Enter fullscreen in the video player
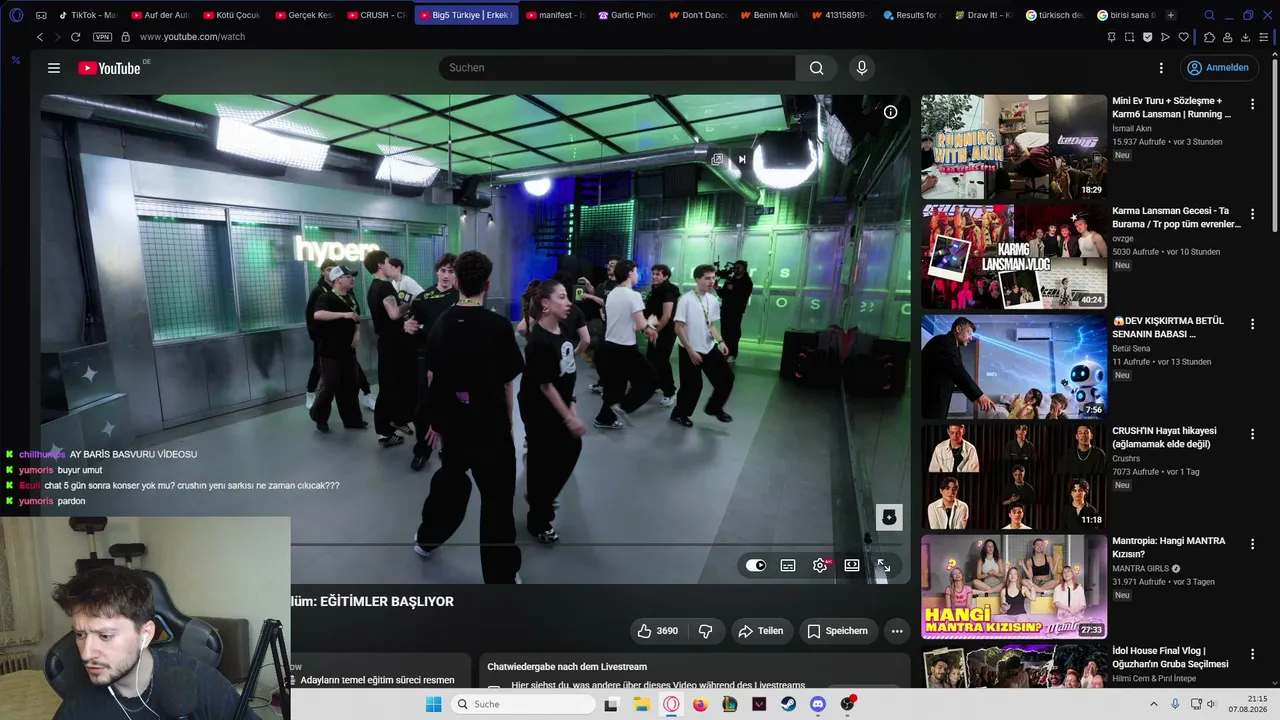The height and width of the screenshot is (720, 1280). pyautogui.click(x=884, y=565)
